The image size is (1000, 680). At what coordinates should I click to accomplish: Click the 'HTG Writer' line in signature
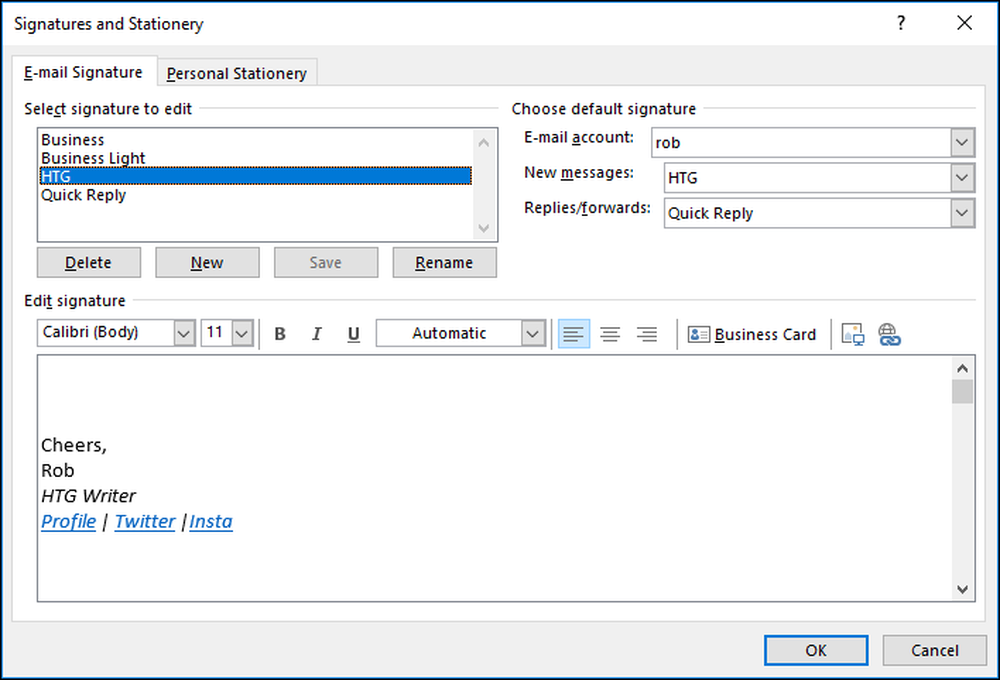click(88, 496)
